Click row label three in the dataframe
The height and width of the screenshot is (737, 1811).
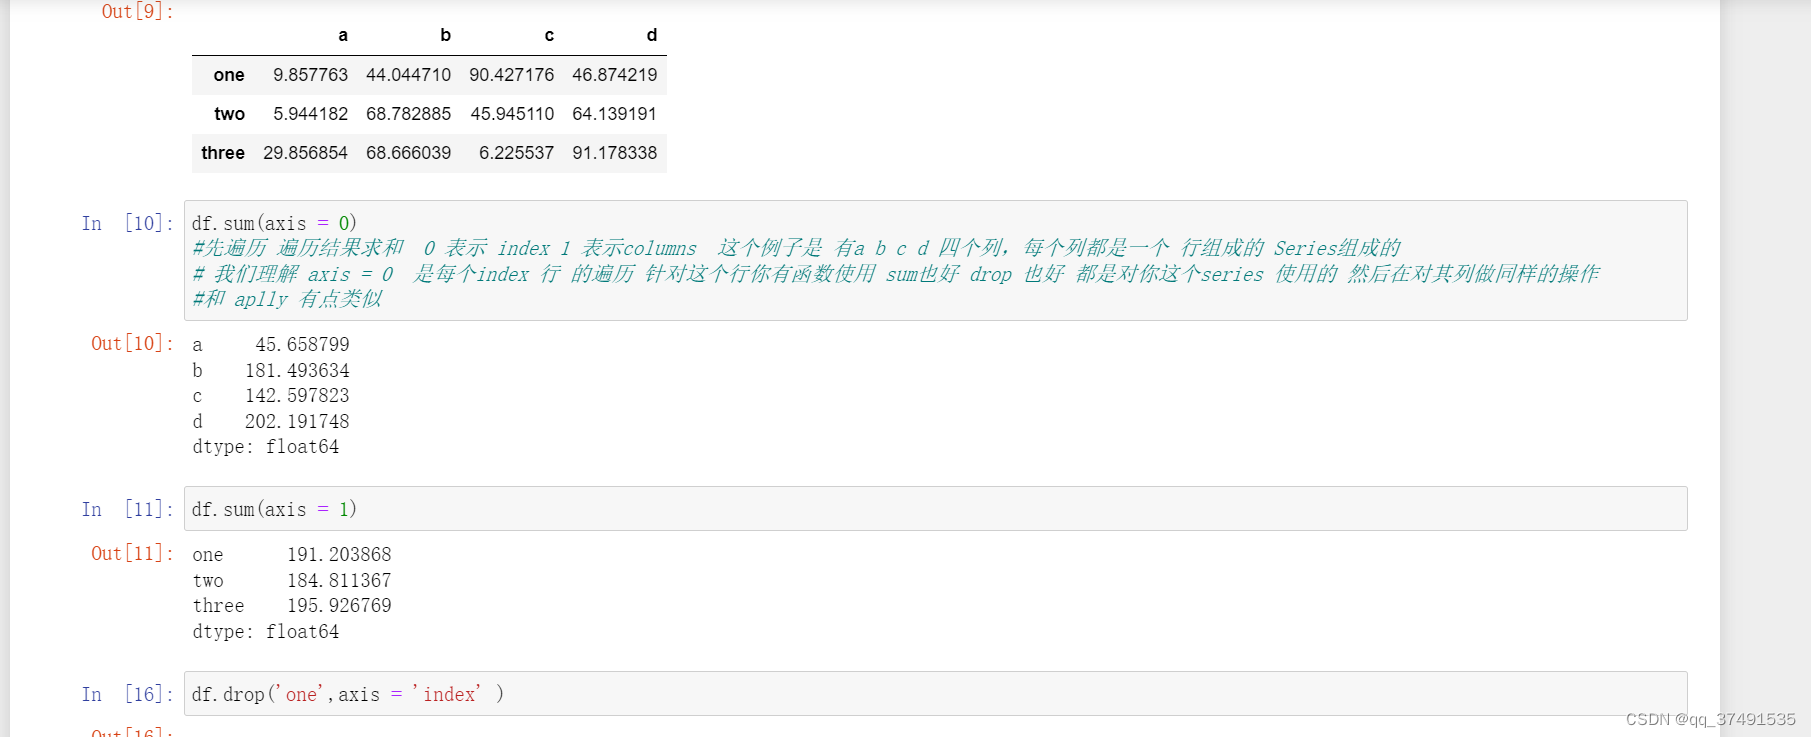(223, 153)
